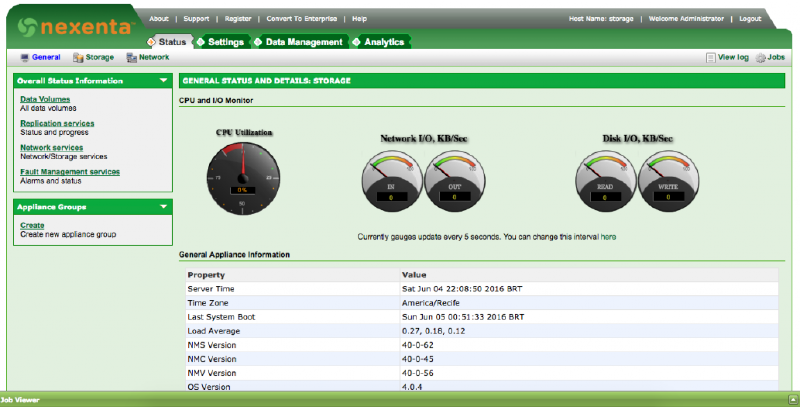This screenshot has height=407, width=800.
Task: Open the Network section icon
Action: tap(132, 58)
